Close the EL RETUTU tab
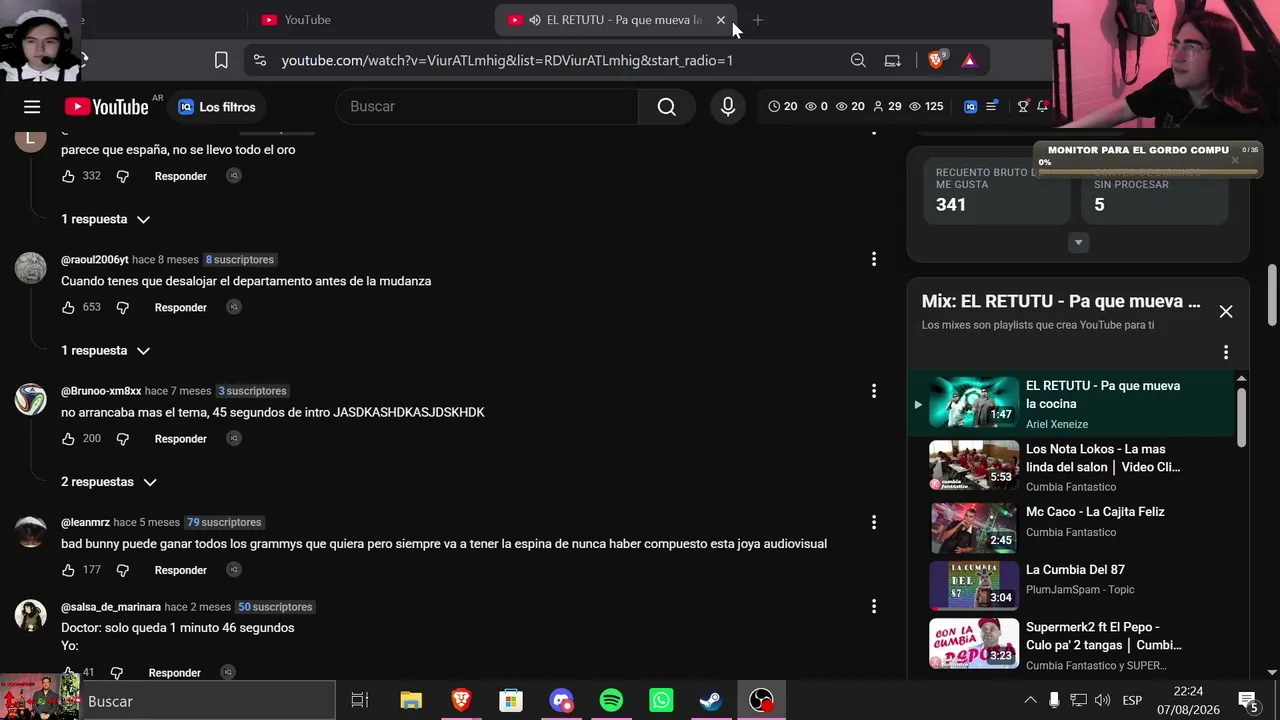 coord(721,20)
